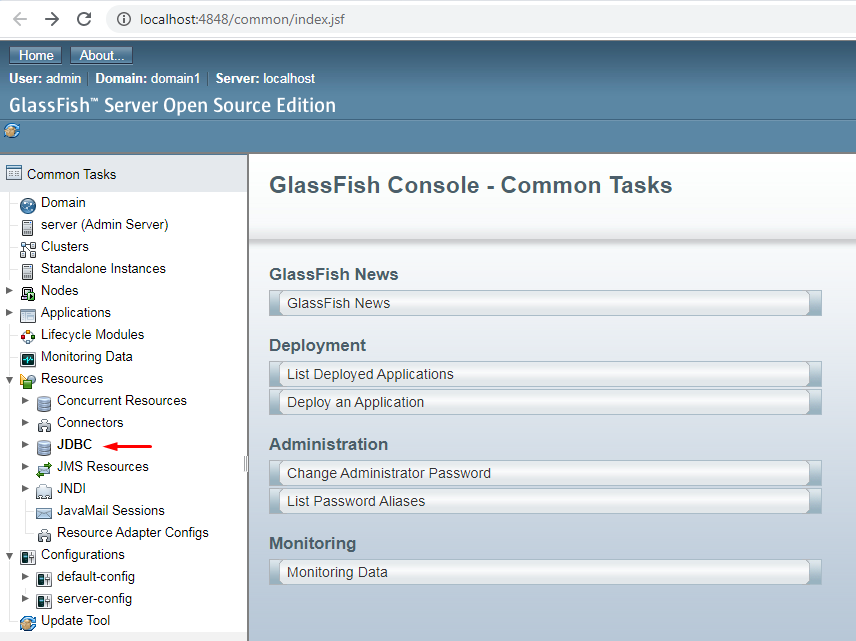Select the JMS Resources icon
The image size is (856, 641).
click(x=43, y=466)
